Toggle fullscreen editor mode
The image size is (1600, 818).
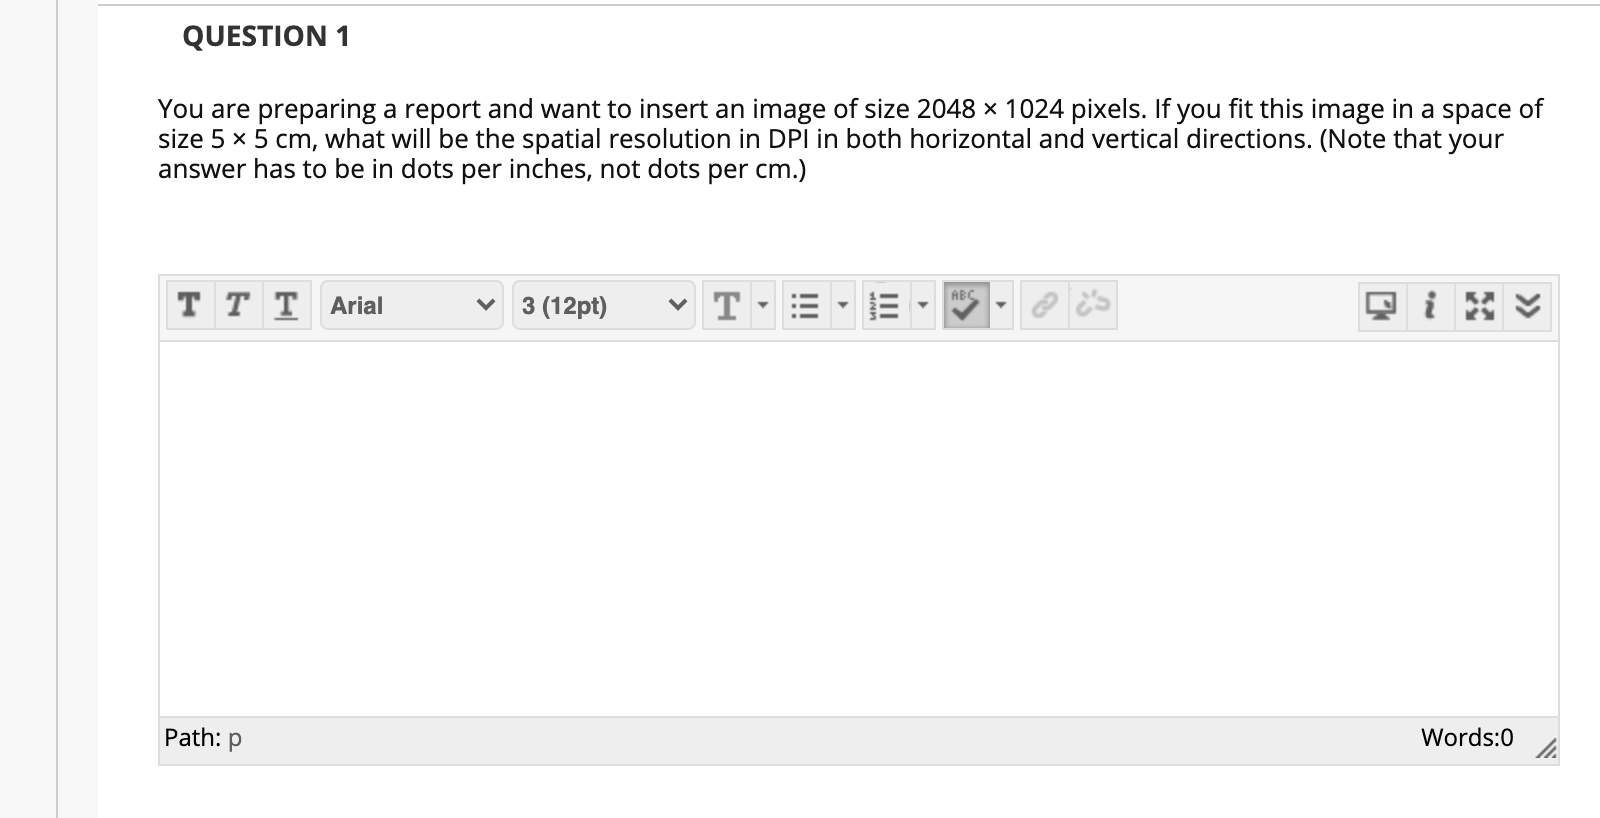tap(1479, 306)
